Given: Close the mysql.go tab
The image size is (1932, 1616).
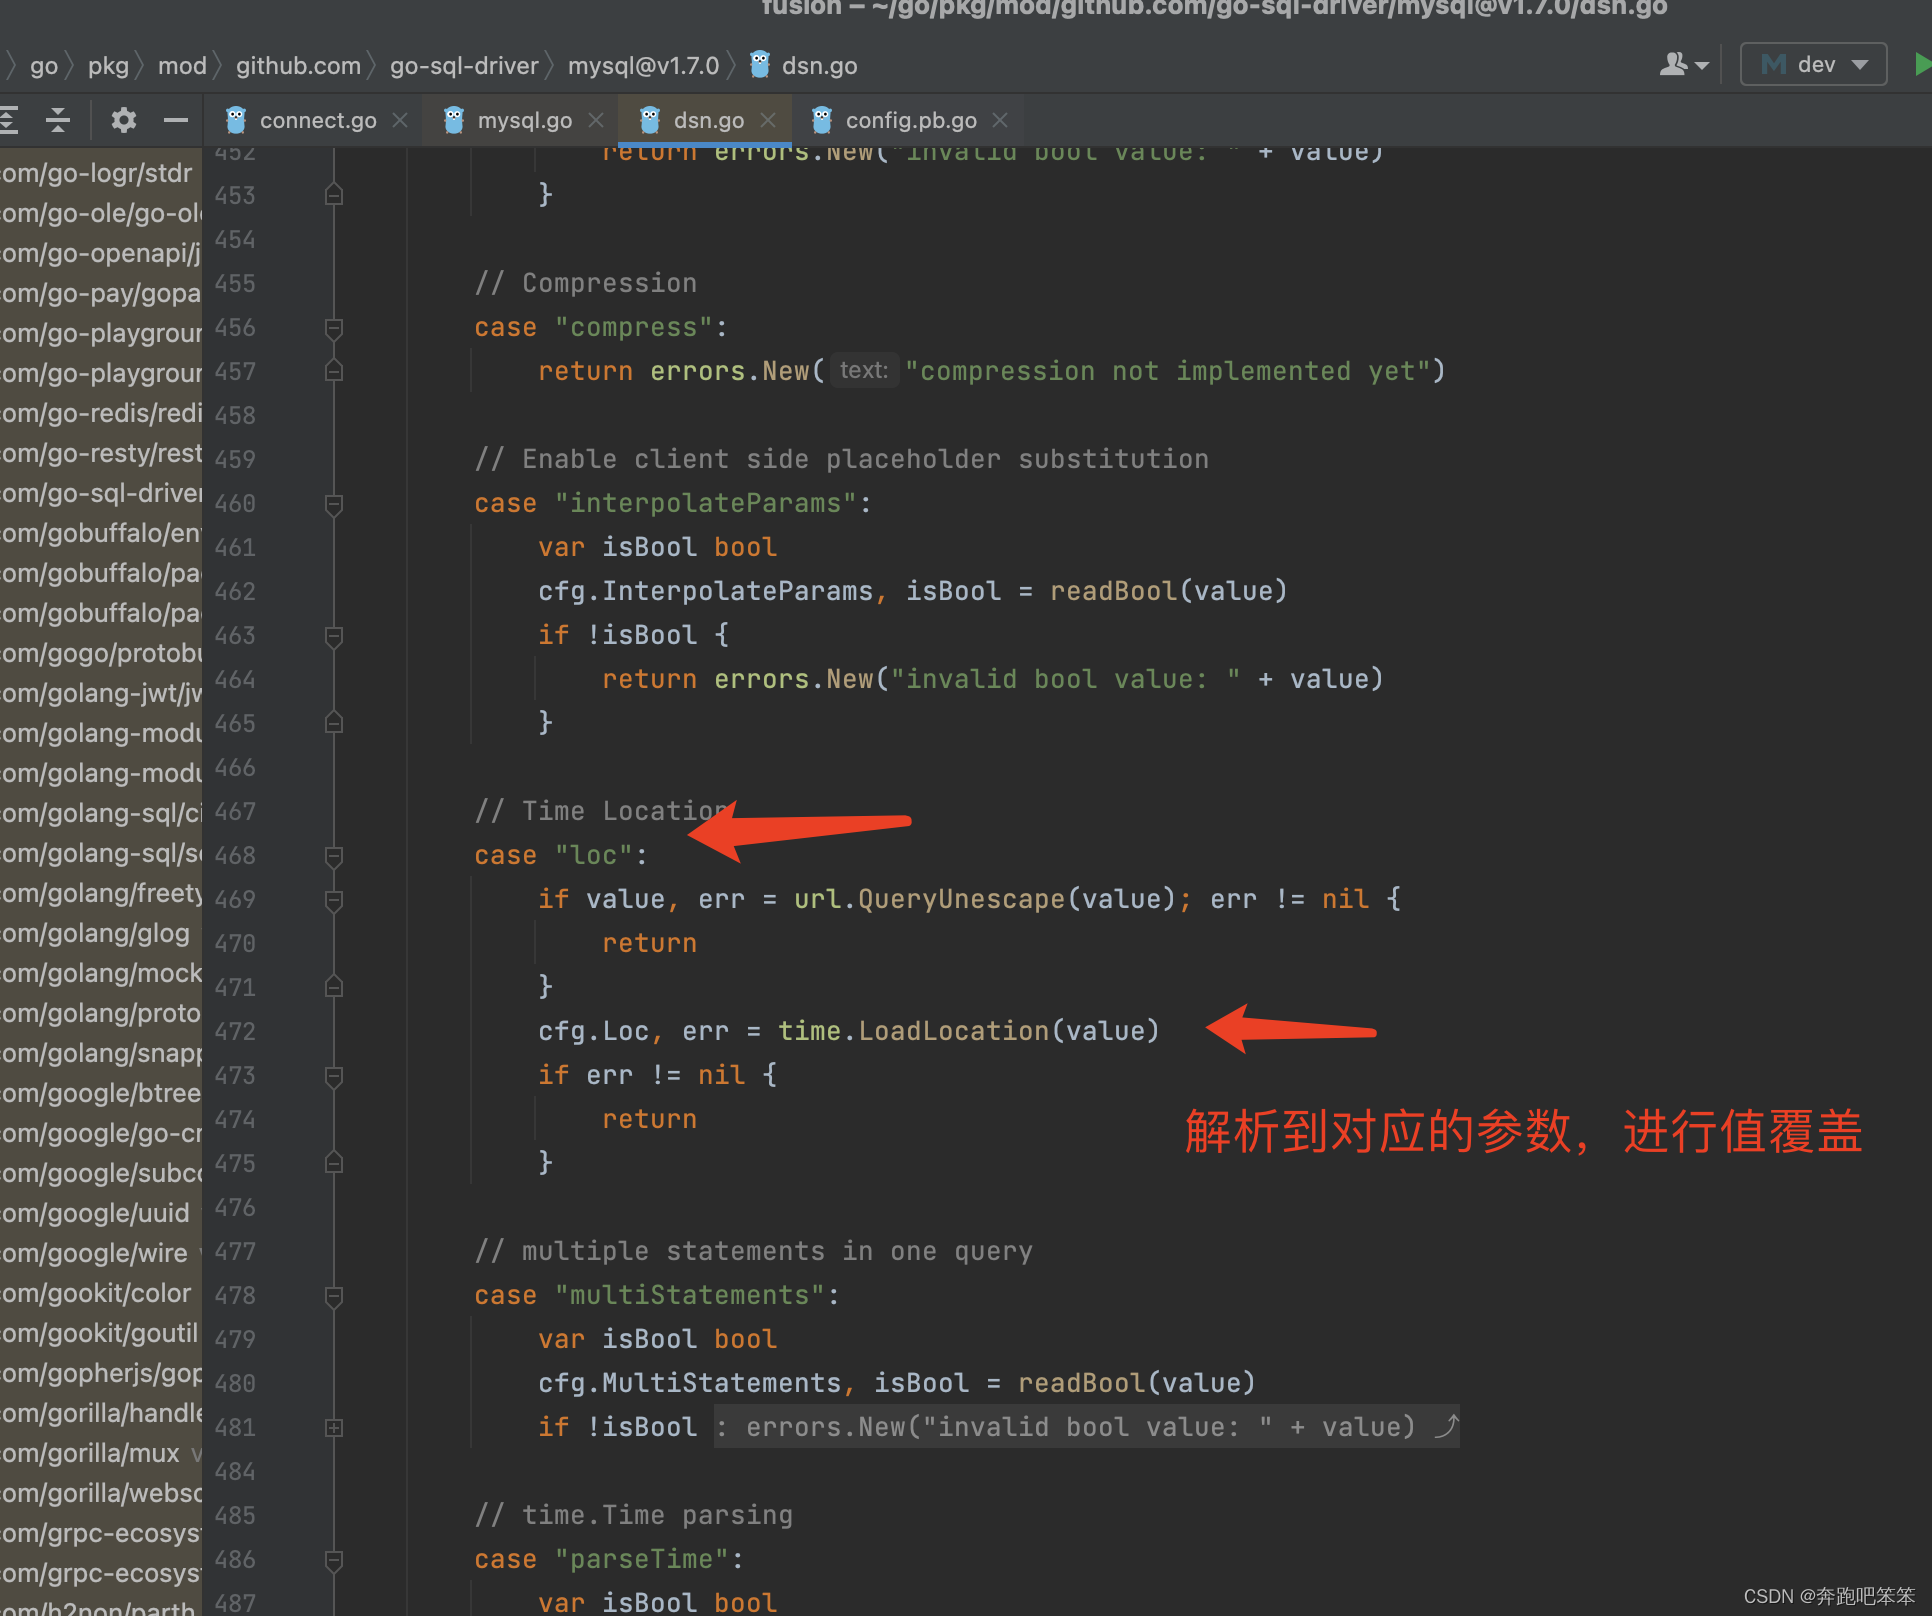Looking at the screenshot, I should (x=596, y=120).
